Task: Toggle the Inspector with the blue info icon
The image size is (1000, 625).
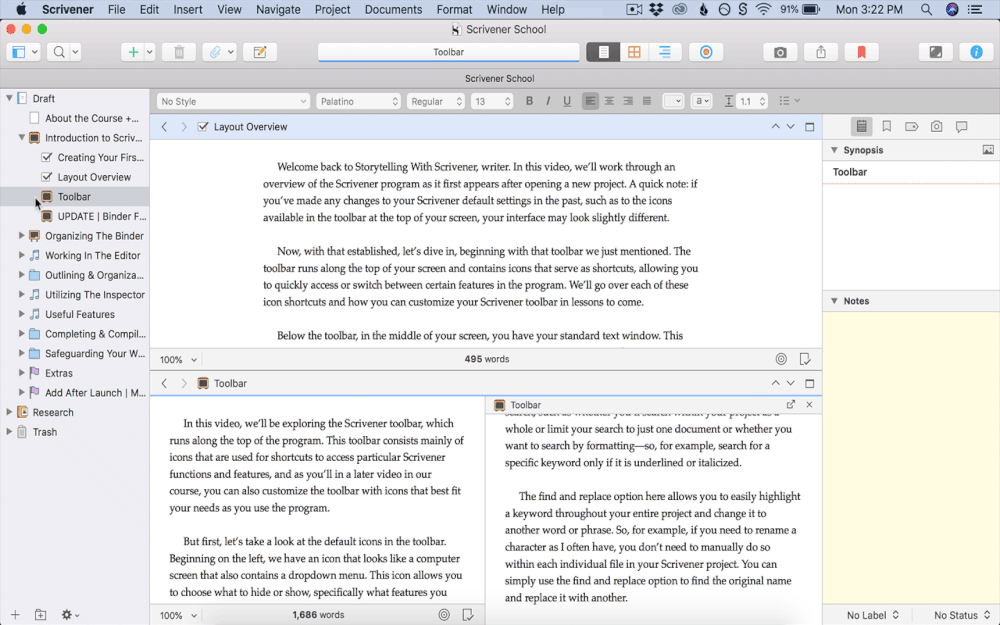Action: (976, 52)
